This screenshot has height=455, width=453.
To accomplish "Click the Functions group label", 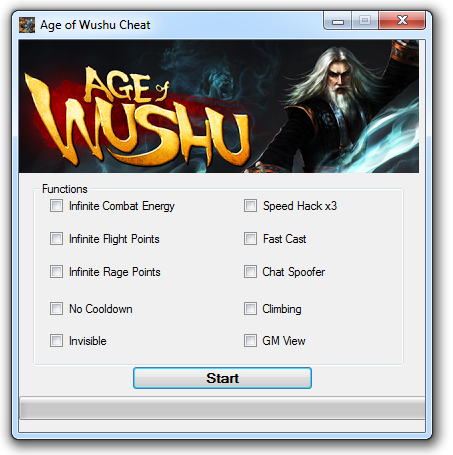I will pyautogui.click(x=65, y=189).
